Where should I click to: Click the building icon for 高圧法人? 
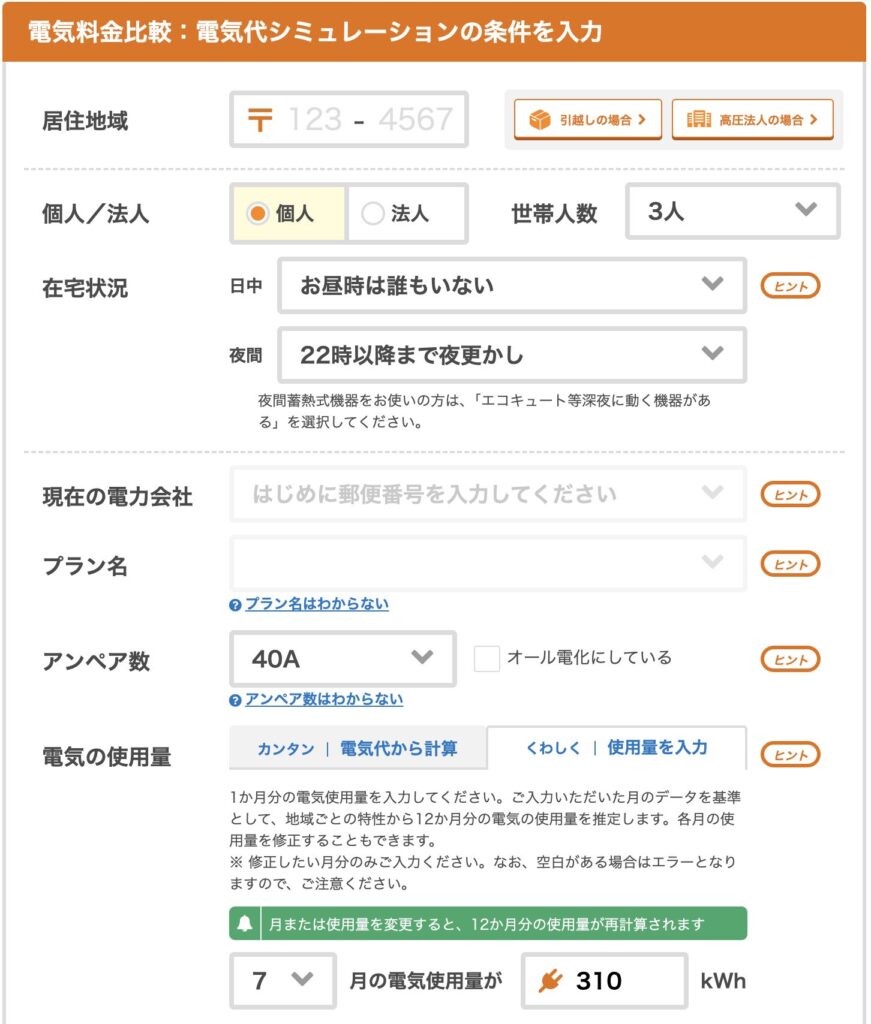699,119
